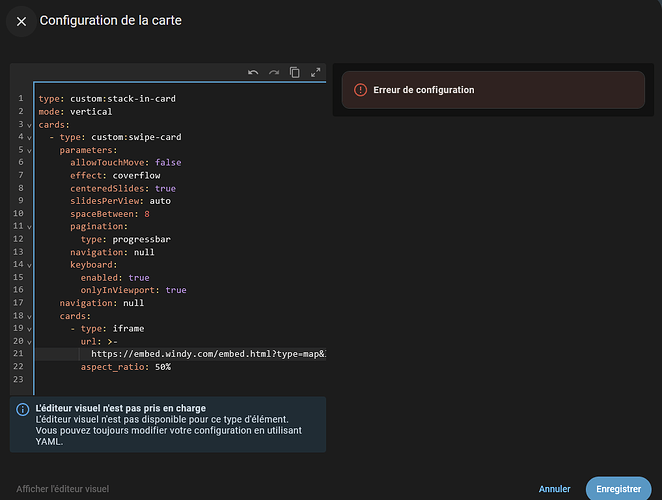Click the red error icon beside Erreur de configuration
The height and width of the screenshot is (500, 662).
coord(361,90)
